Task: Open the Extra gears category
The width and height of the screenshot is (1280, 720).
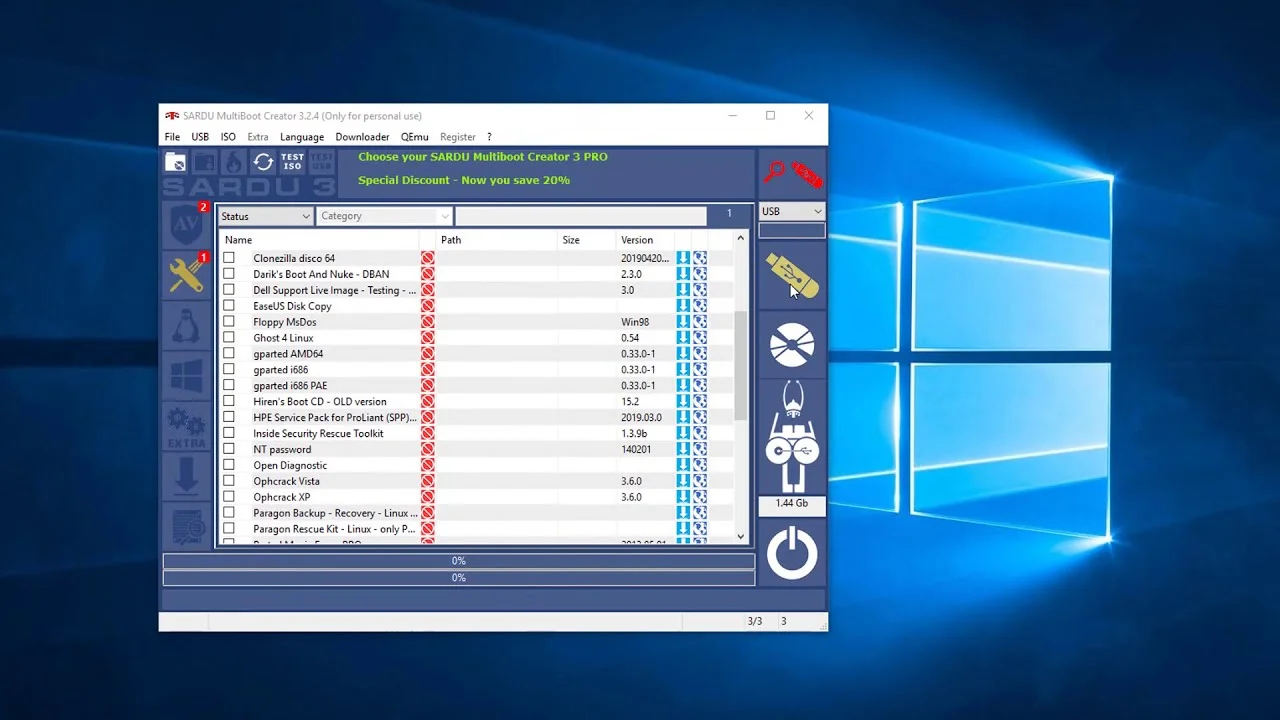Action: [186, 424]
